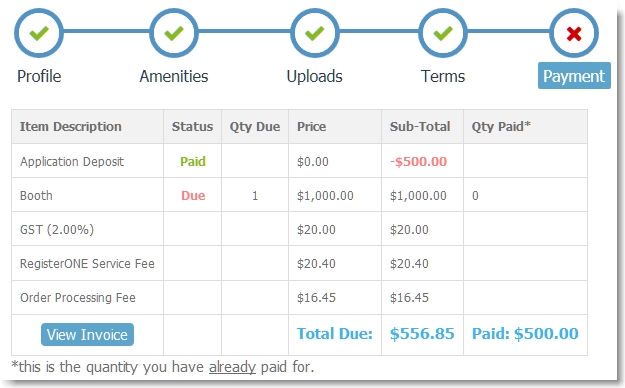Click the Payment step red X circle
This screenshot has height=388, width=625.
[574, 33]
